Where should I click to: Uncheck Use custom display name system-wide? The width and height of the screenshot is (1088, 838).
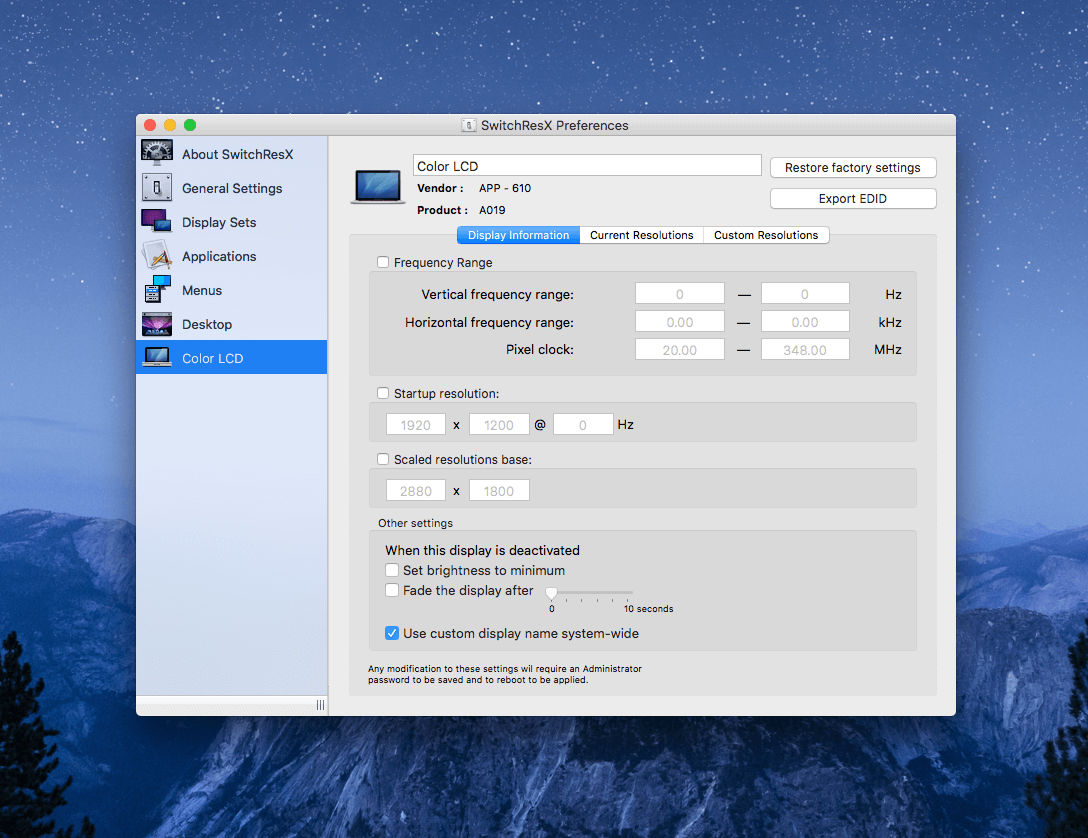click(x=392, y=633)
